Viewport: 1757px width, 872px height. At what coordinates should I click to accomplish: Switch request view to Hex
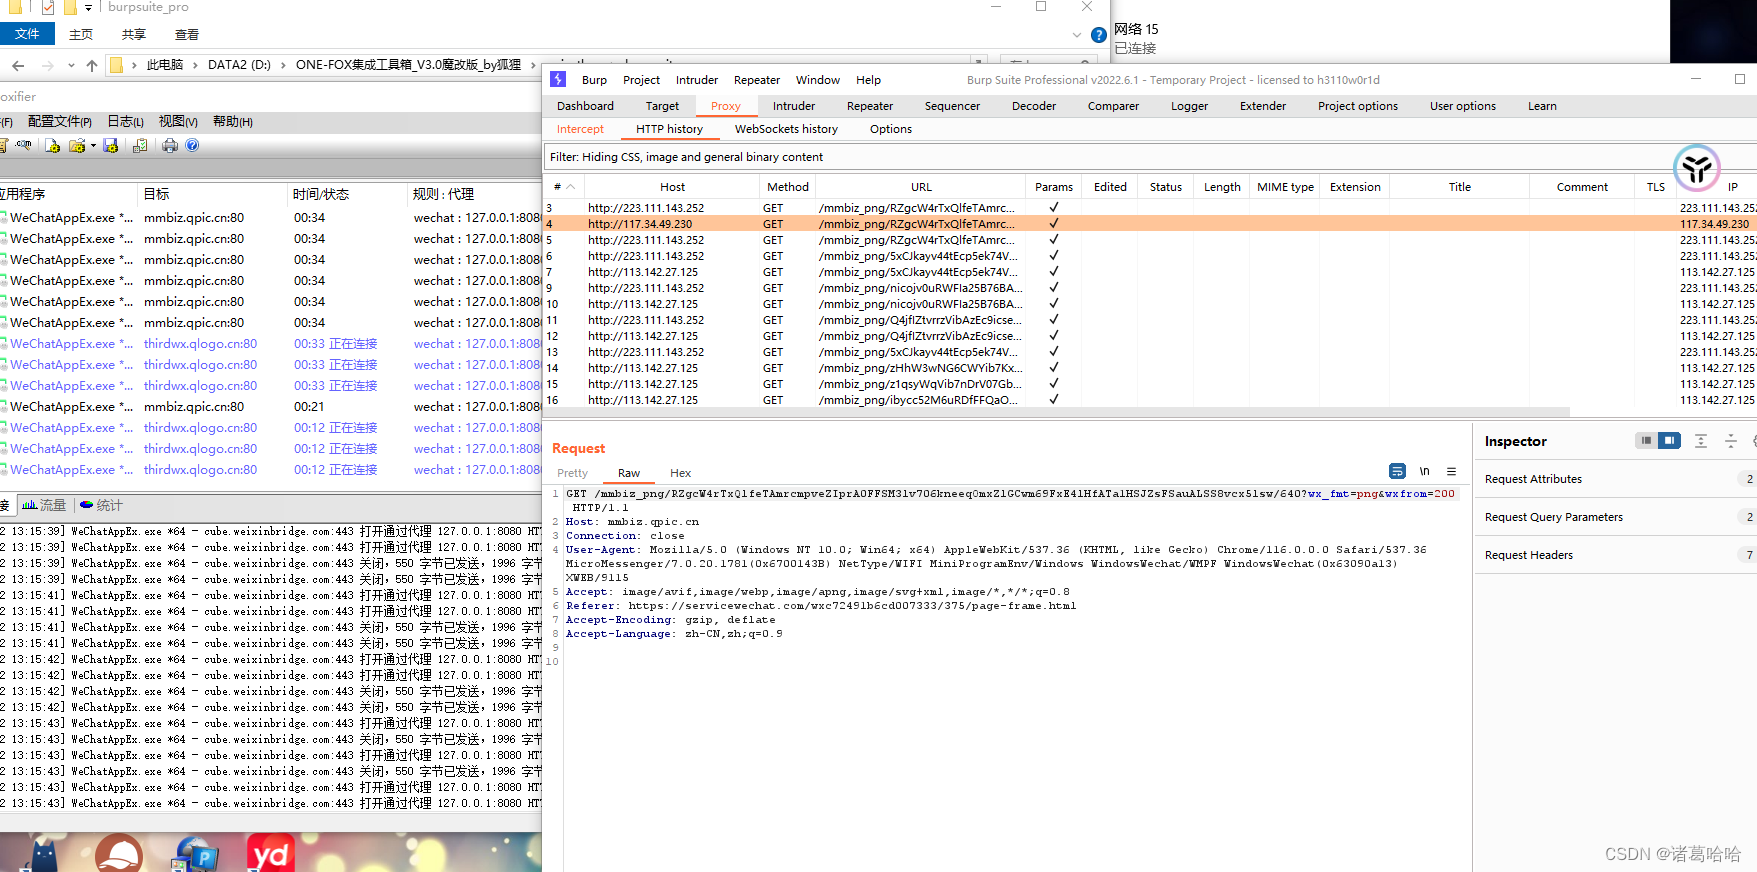pyautogui.click(x=680, y=473)
